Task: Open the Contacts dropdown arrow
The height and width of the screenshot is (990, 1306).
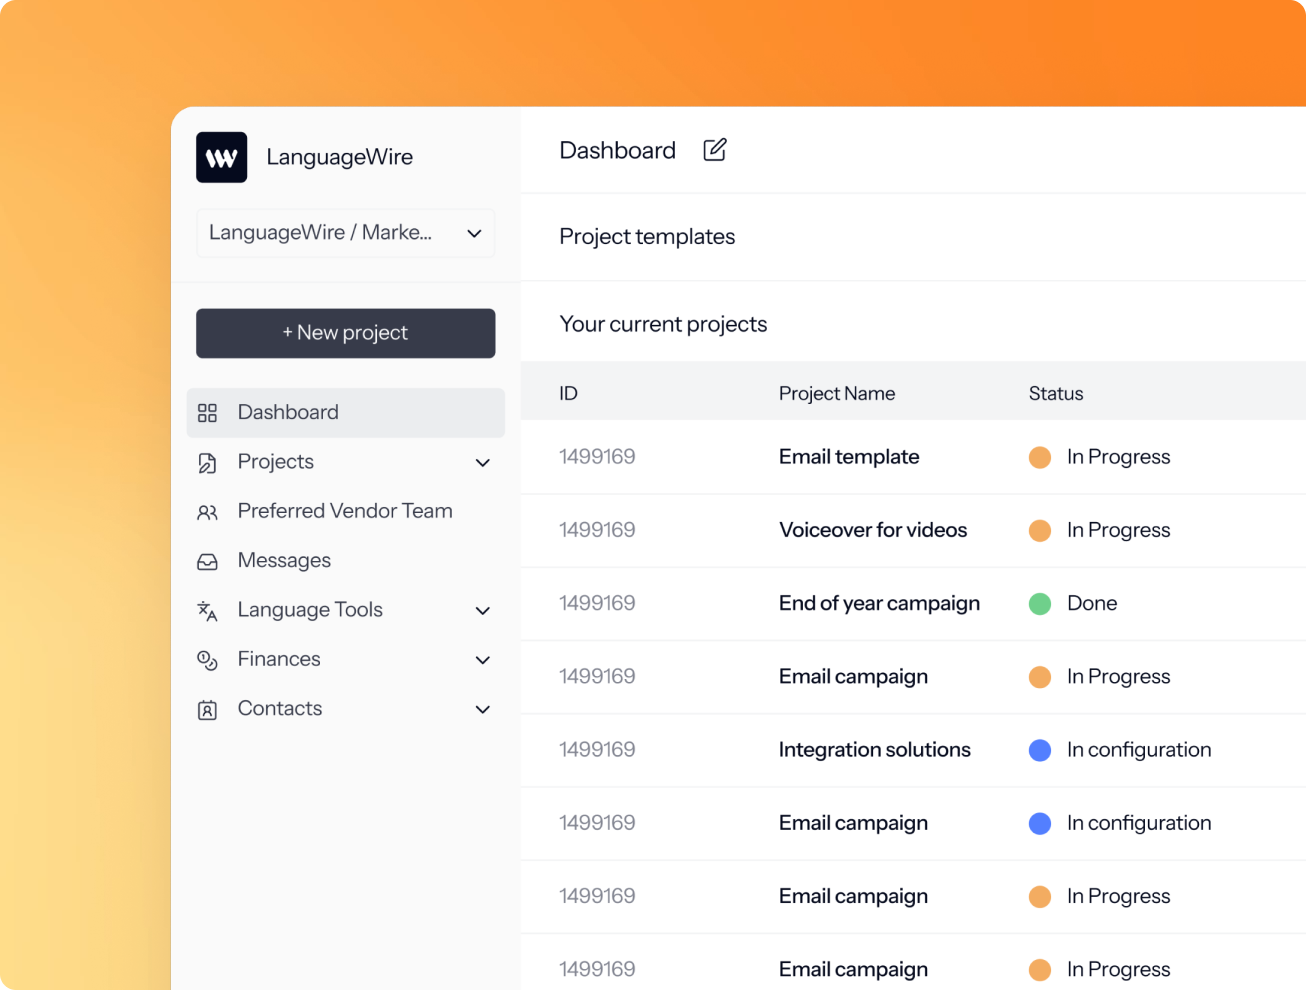Action: pyautogui.click(x=483, y=709)
